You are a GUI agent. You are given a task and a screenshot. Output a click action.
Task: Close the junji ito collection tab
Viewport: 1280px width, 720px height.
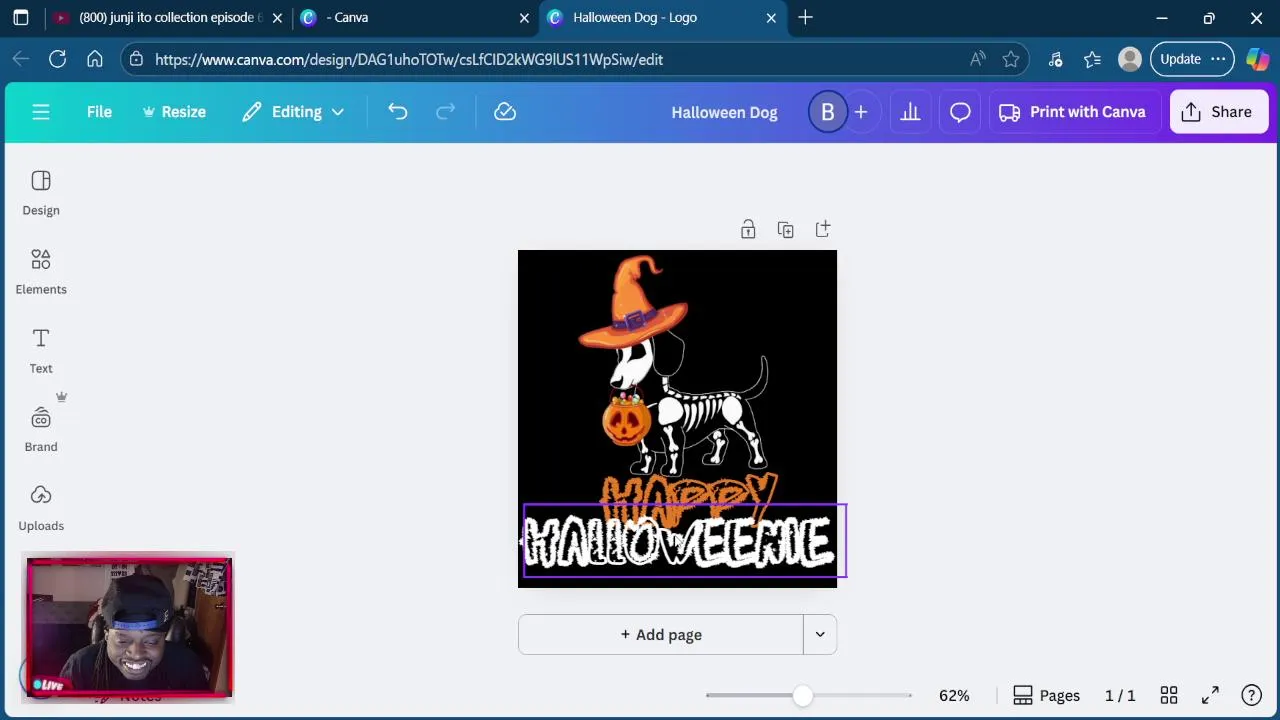pos(276,17)
